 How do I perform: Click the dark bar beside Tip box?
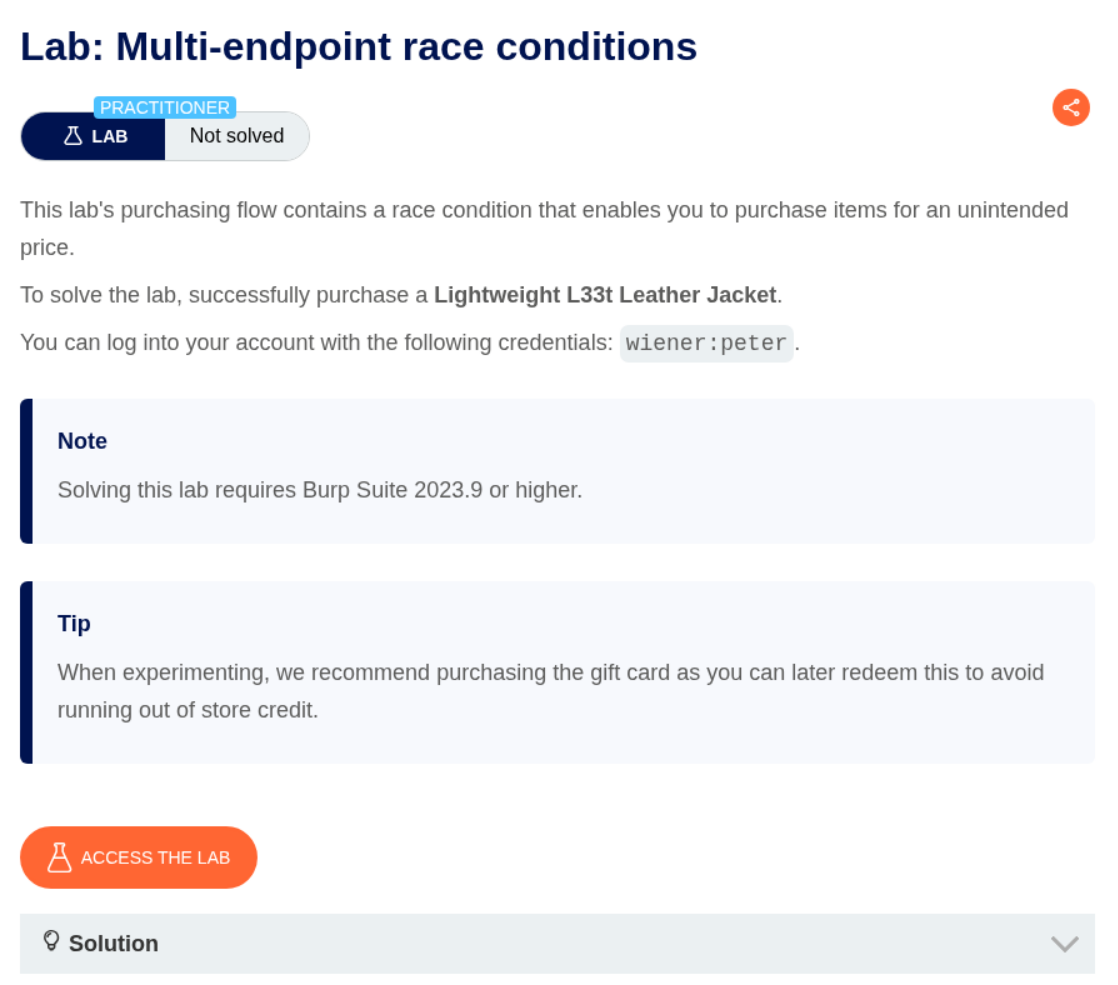(x=26, y=672)
